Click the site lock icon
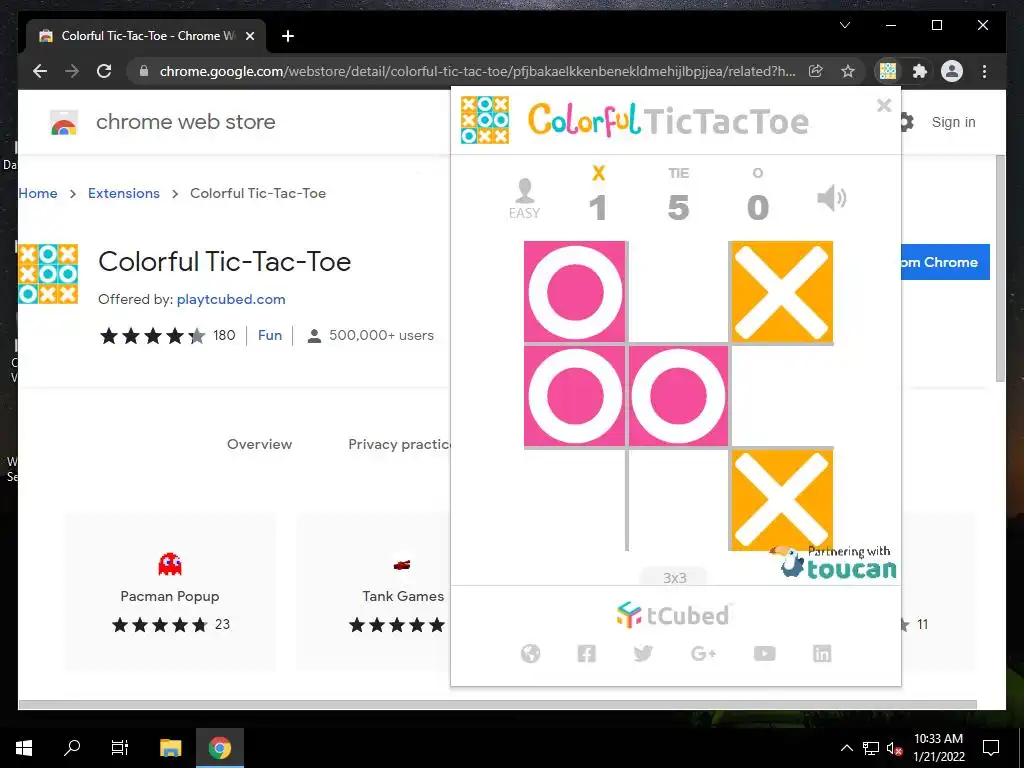The width and height of the screenshot is (1024, 768). pos(144,71)
